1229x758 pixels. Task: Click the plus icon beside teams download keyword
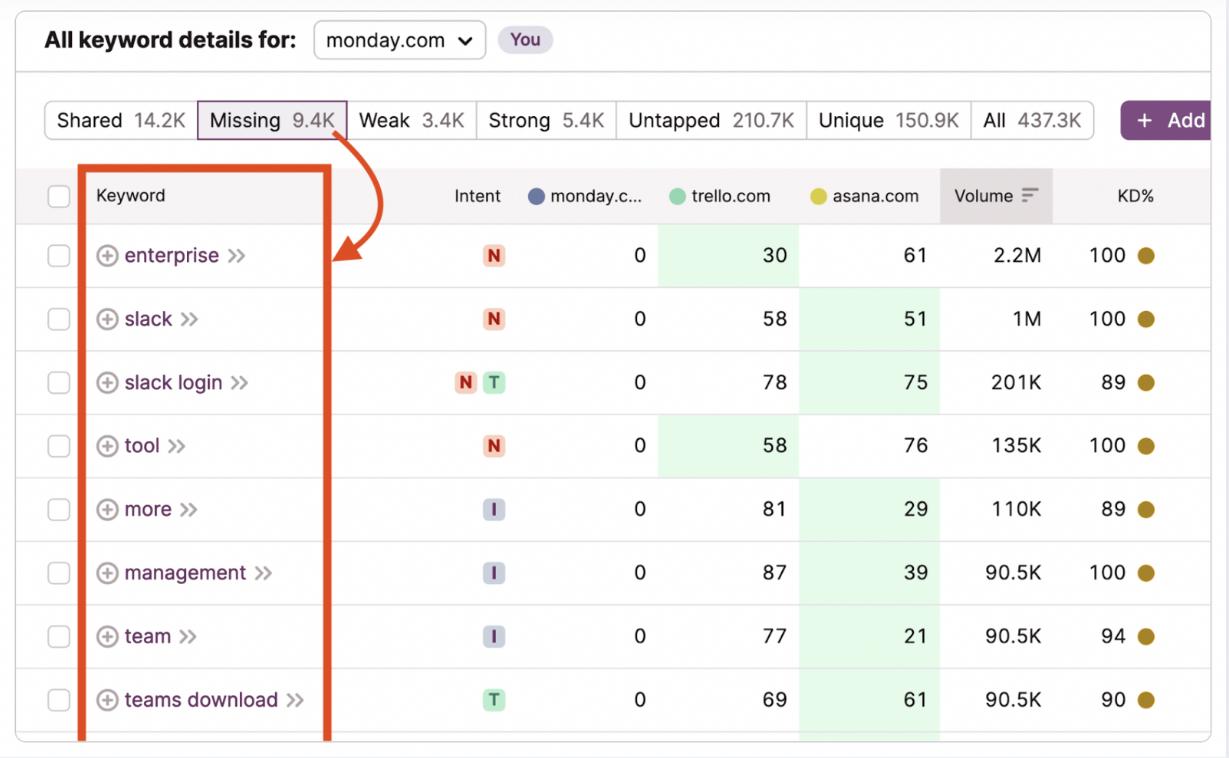pyautogui.click(x=107, y=700)
